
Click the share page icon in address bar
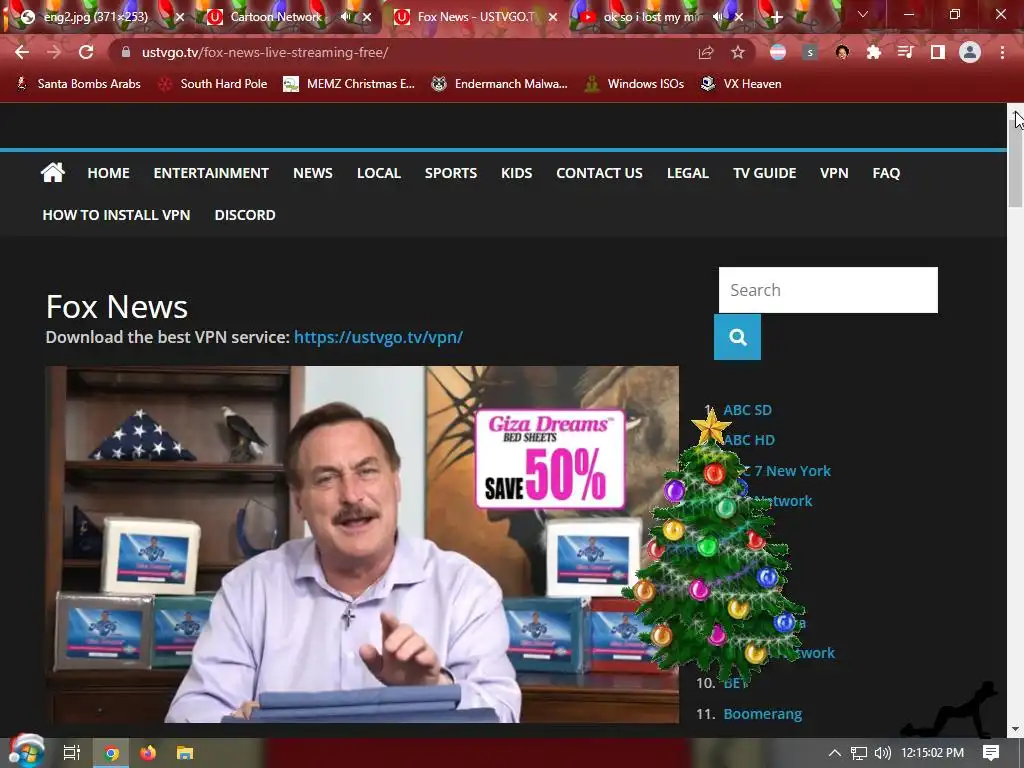pyautogui.click(x=706, y=52)
